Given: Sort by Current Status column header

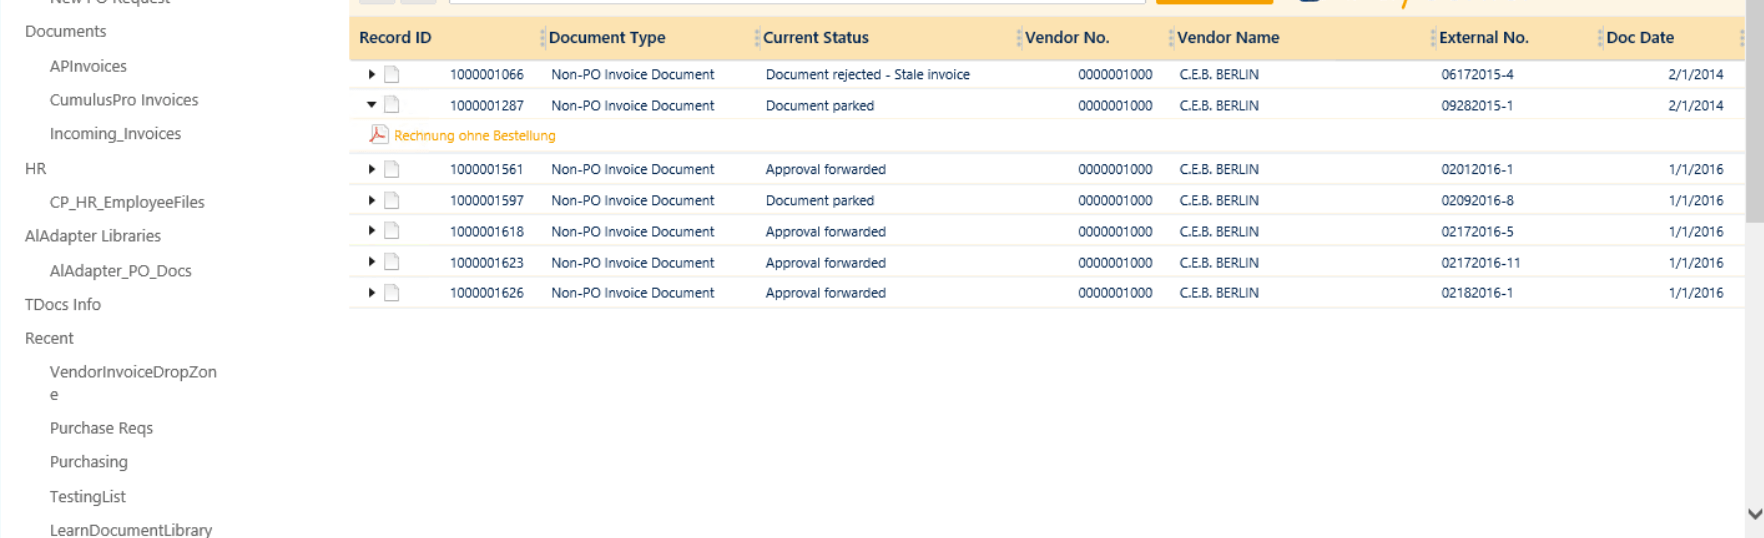Looking at the screenshot, I should (x=815, y=38).
